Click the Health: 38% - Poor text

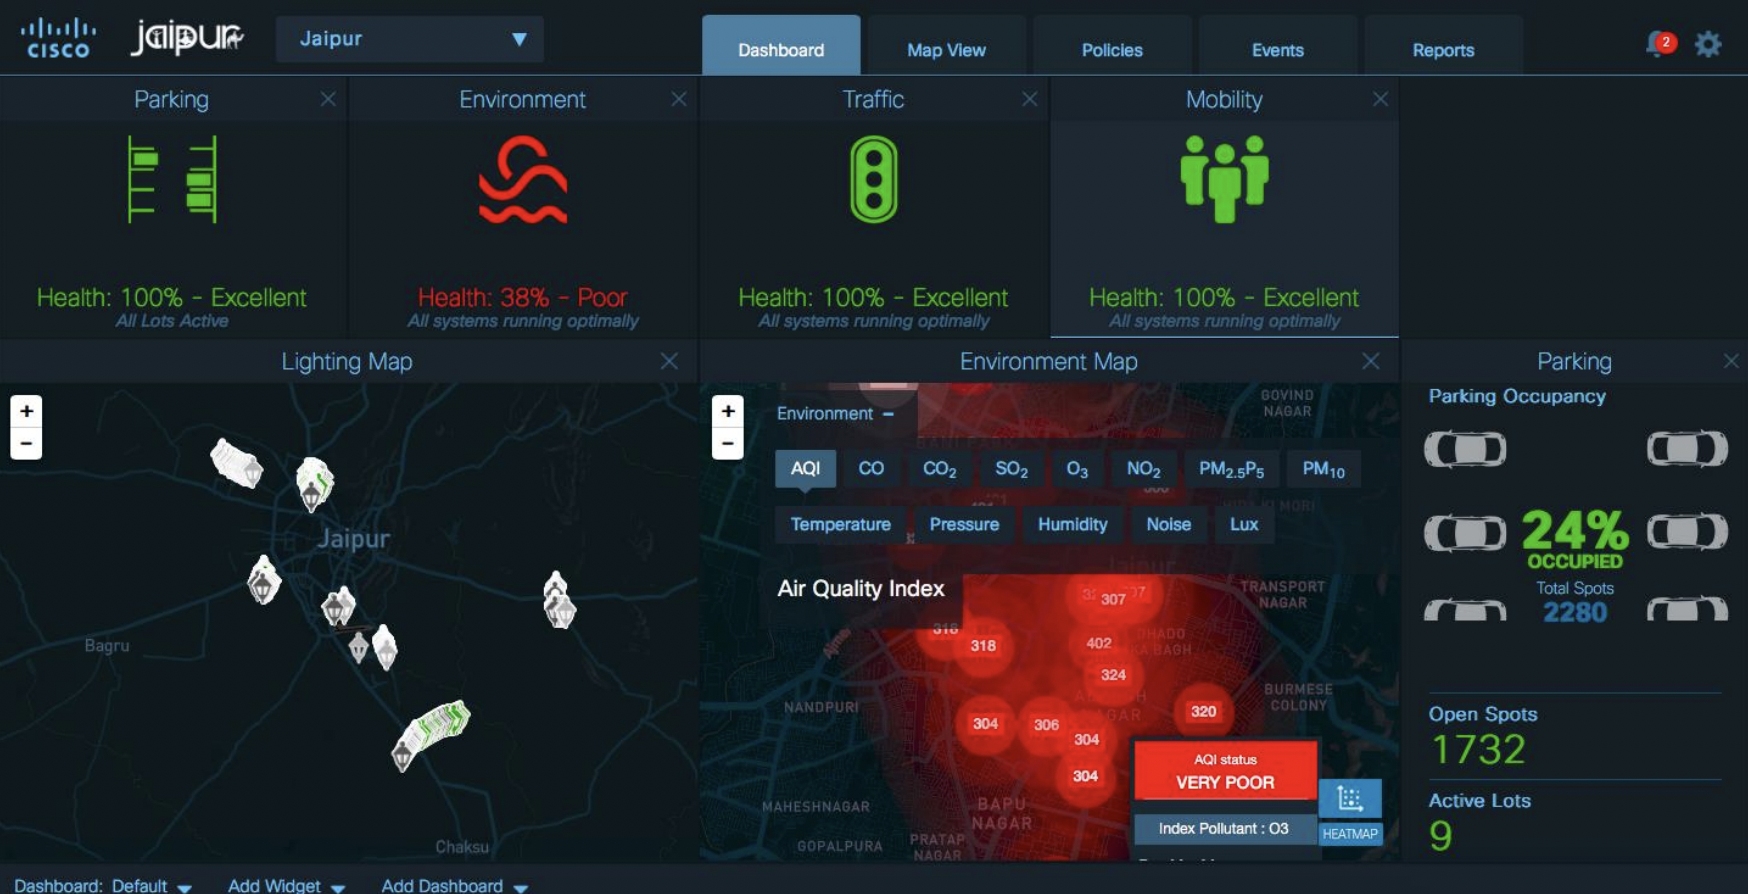click(522, 297)
